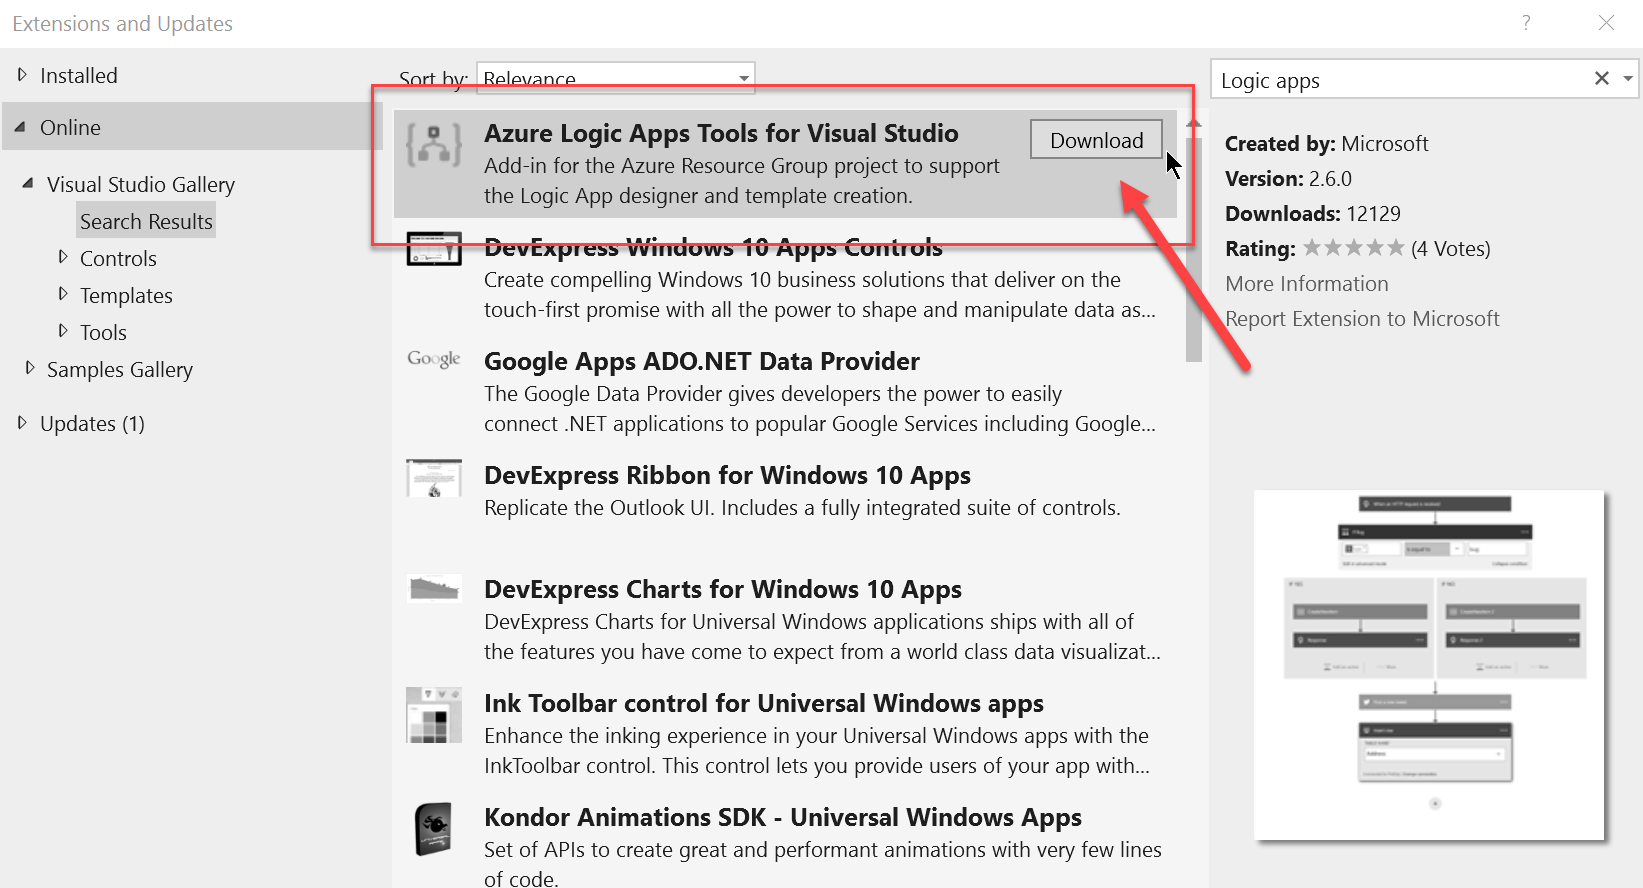Click the Kondor Animations SDK box icon
1643x888 pixels.
434,829
